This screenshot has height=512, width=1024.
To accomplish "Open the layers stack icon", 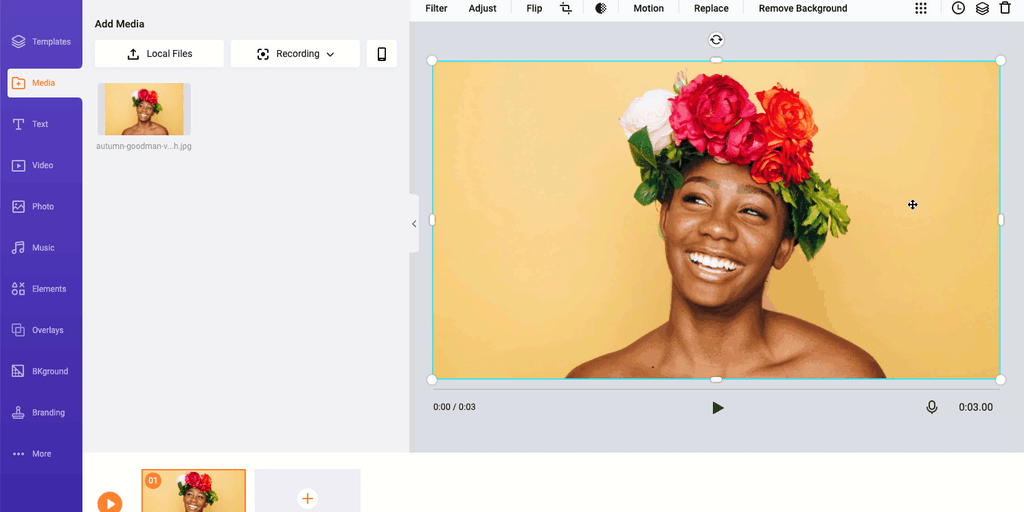I will click(x=982, y=8).
